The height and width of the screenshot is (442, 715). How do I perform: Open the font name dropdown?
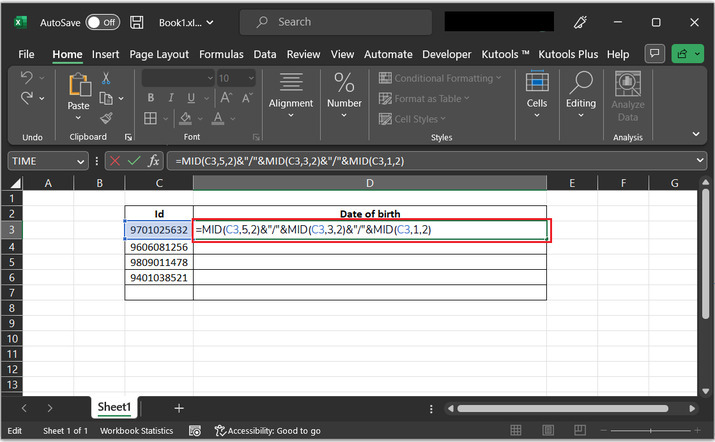click(x=210, y=78)
